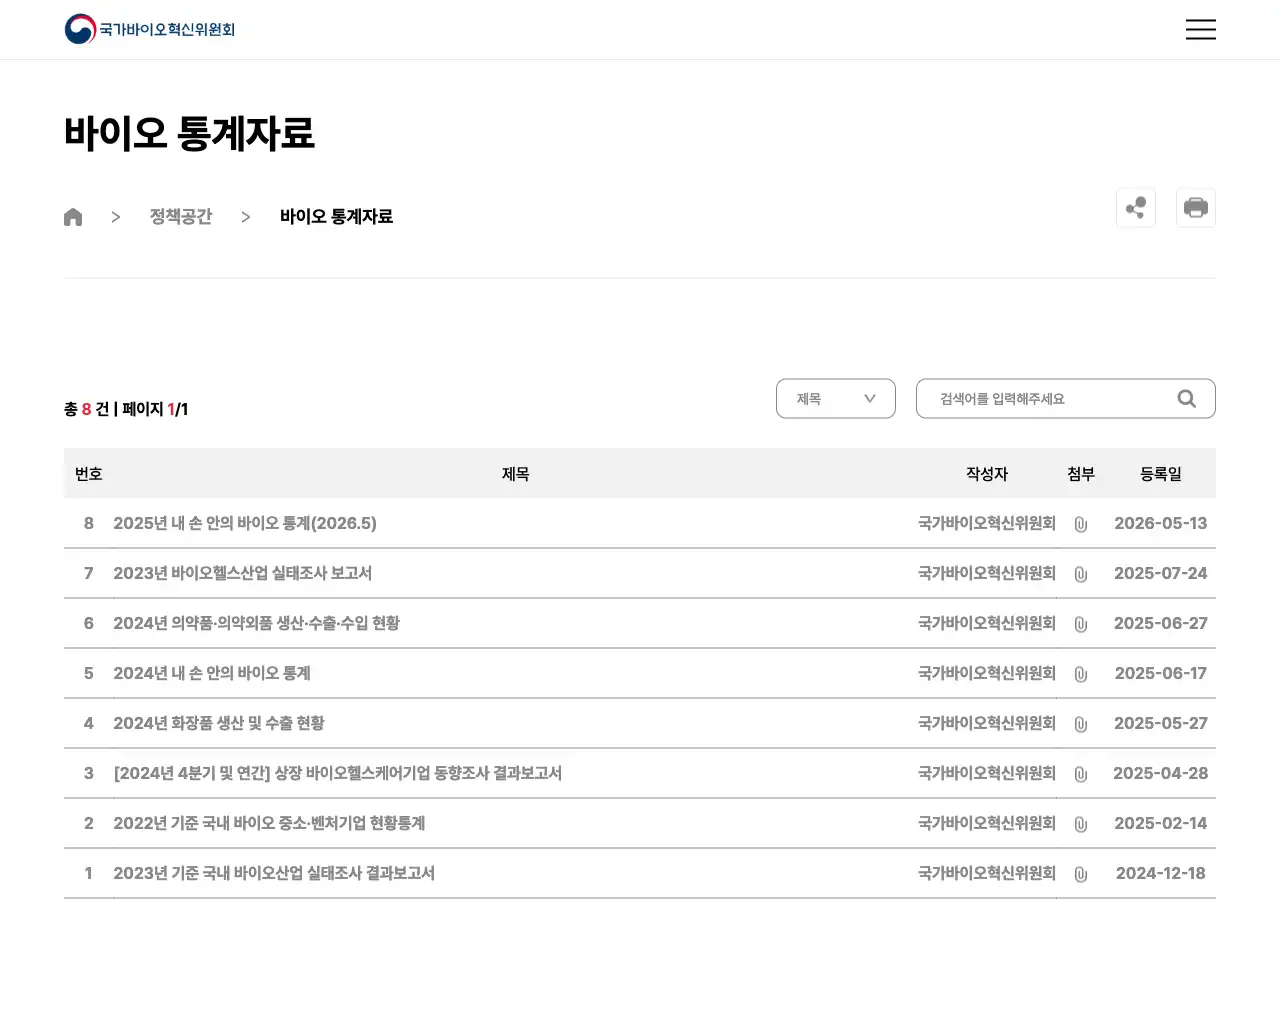
Task: Open attachment for 2023년 기준 국내 바이오산업 실태조사 row
Action: click(x=1081, y=874)
